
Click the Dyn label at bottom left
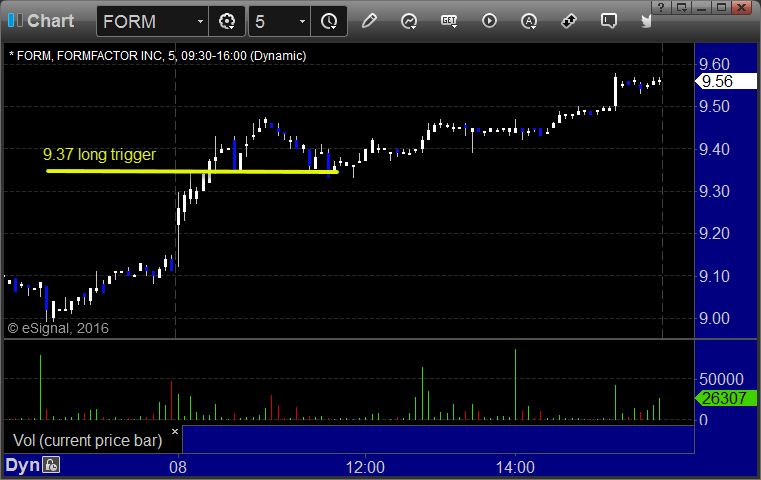pos(22,465)
